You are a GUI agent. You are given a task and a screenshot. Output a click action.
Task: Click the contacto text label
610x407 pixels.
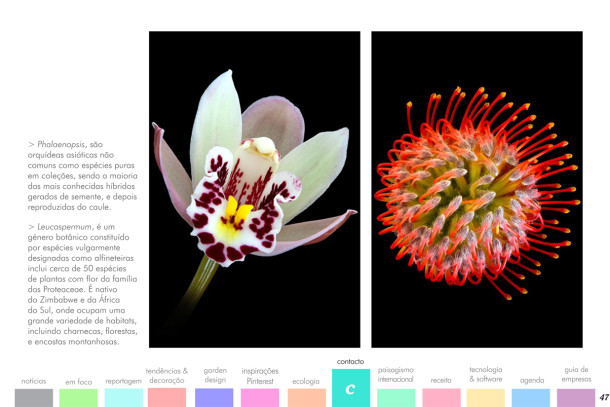pyautogui.click(x=350, y=361)
